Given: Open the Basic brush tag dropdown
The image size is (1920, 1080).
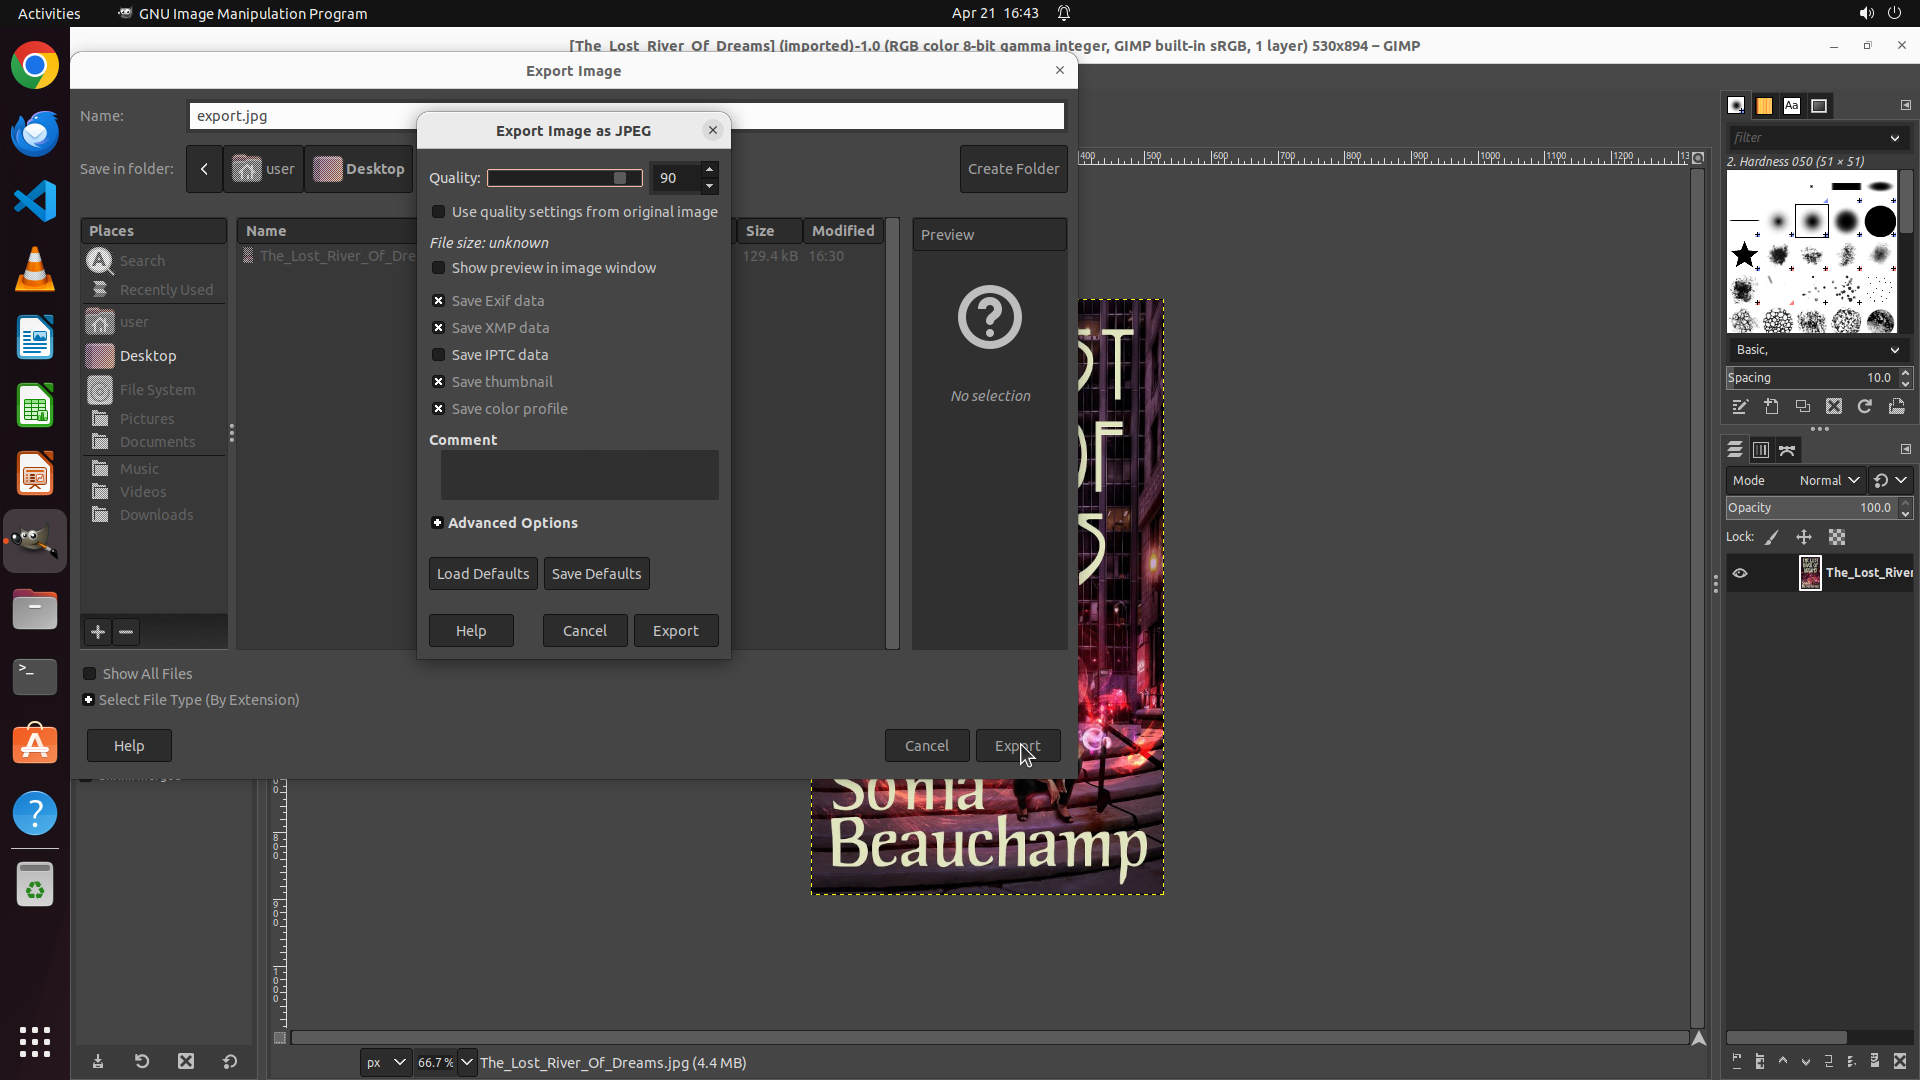Looking at the screenshot, I should pos(1816,350).
